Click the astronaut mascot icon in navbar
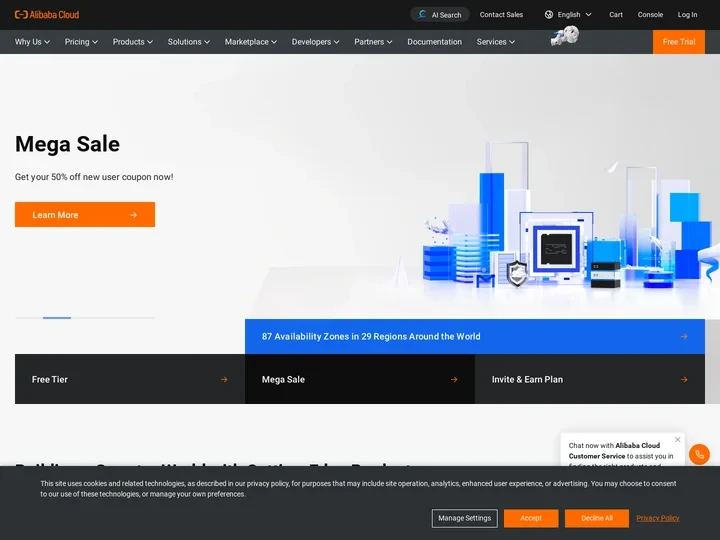This screenshot has height=540, width=720. [565, 36]
